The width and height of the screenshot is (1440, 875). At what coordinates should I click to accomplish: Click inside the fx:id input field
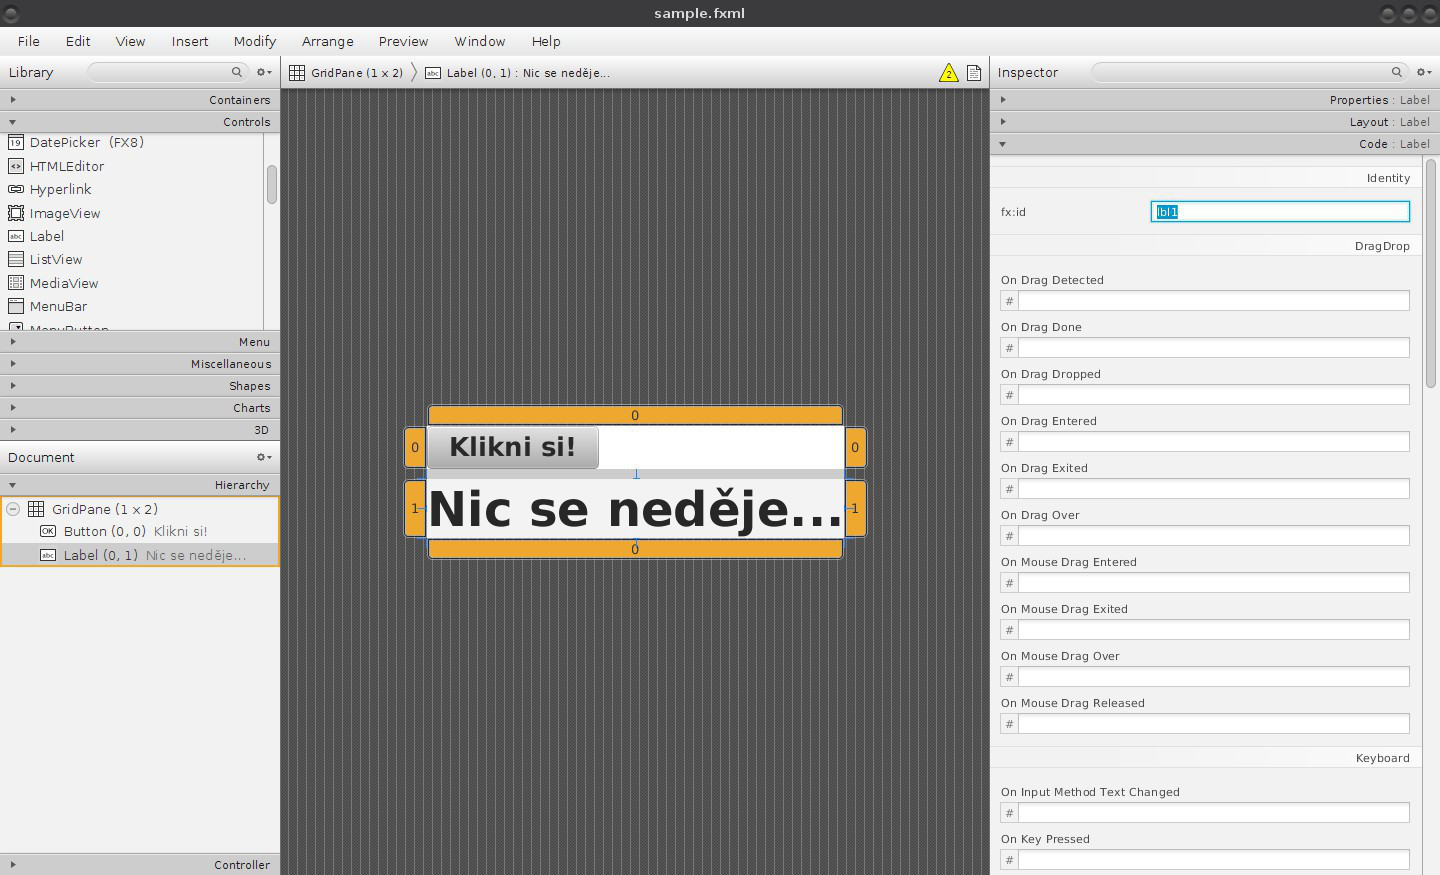click(1280, 211)
